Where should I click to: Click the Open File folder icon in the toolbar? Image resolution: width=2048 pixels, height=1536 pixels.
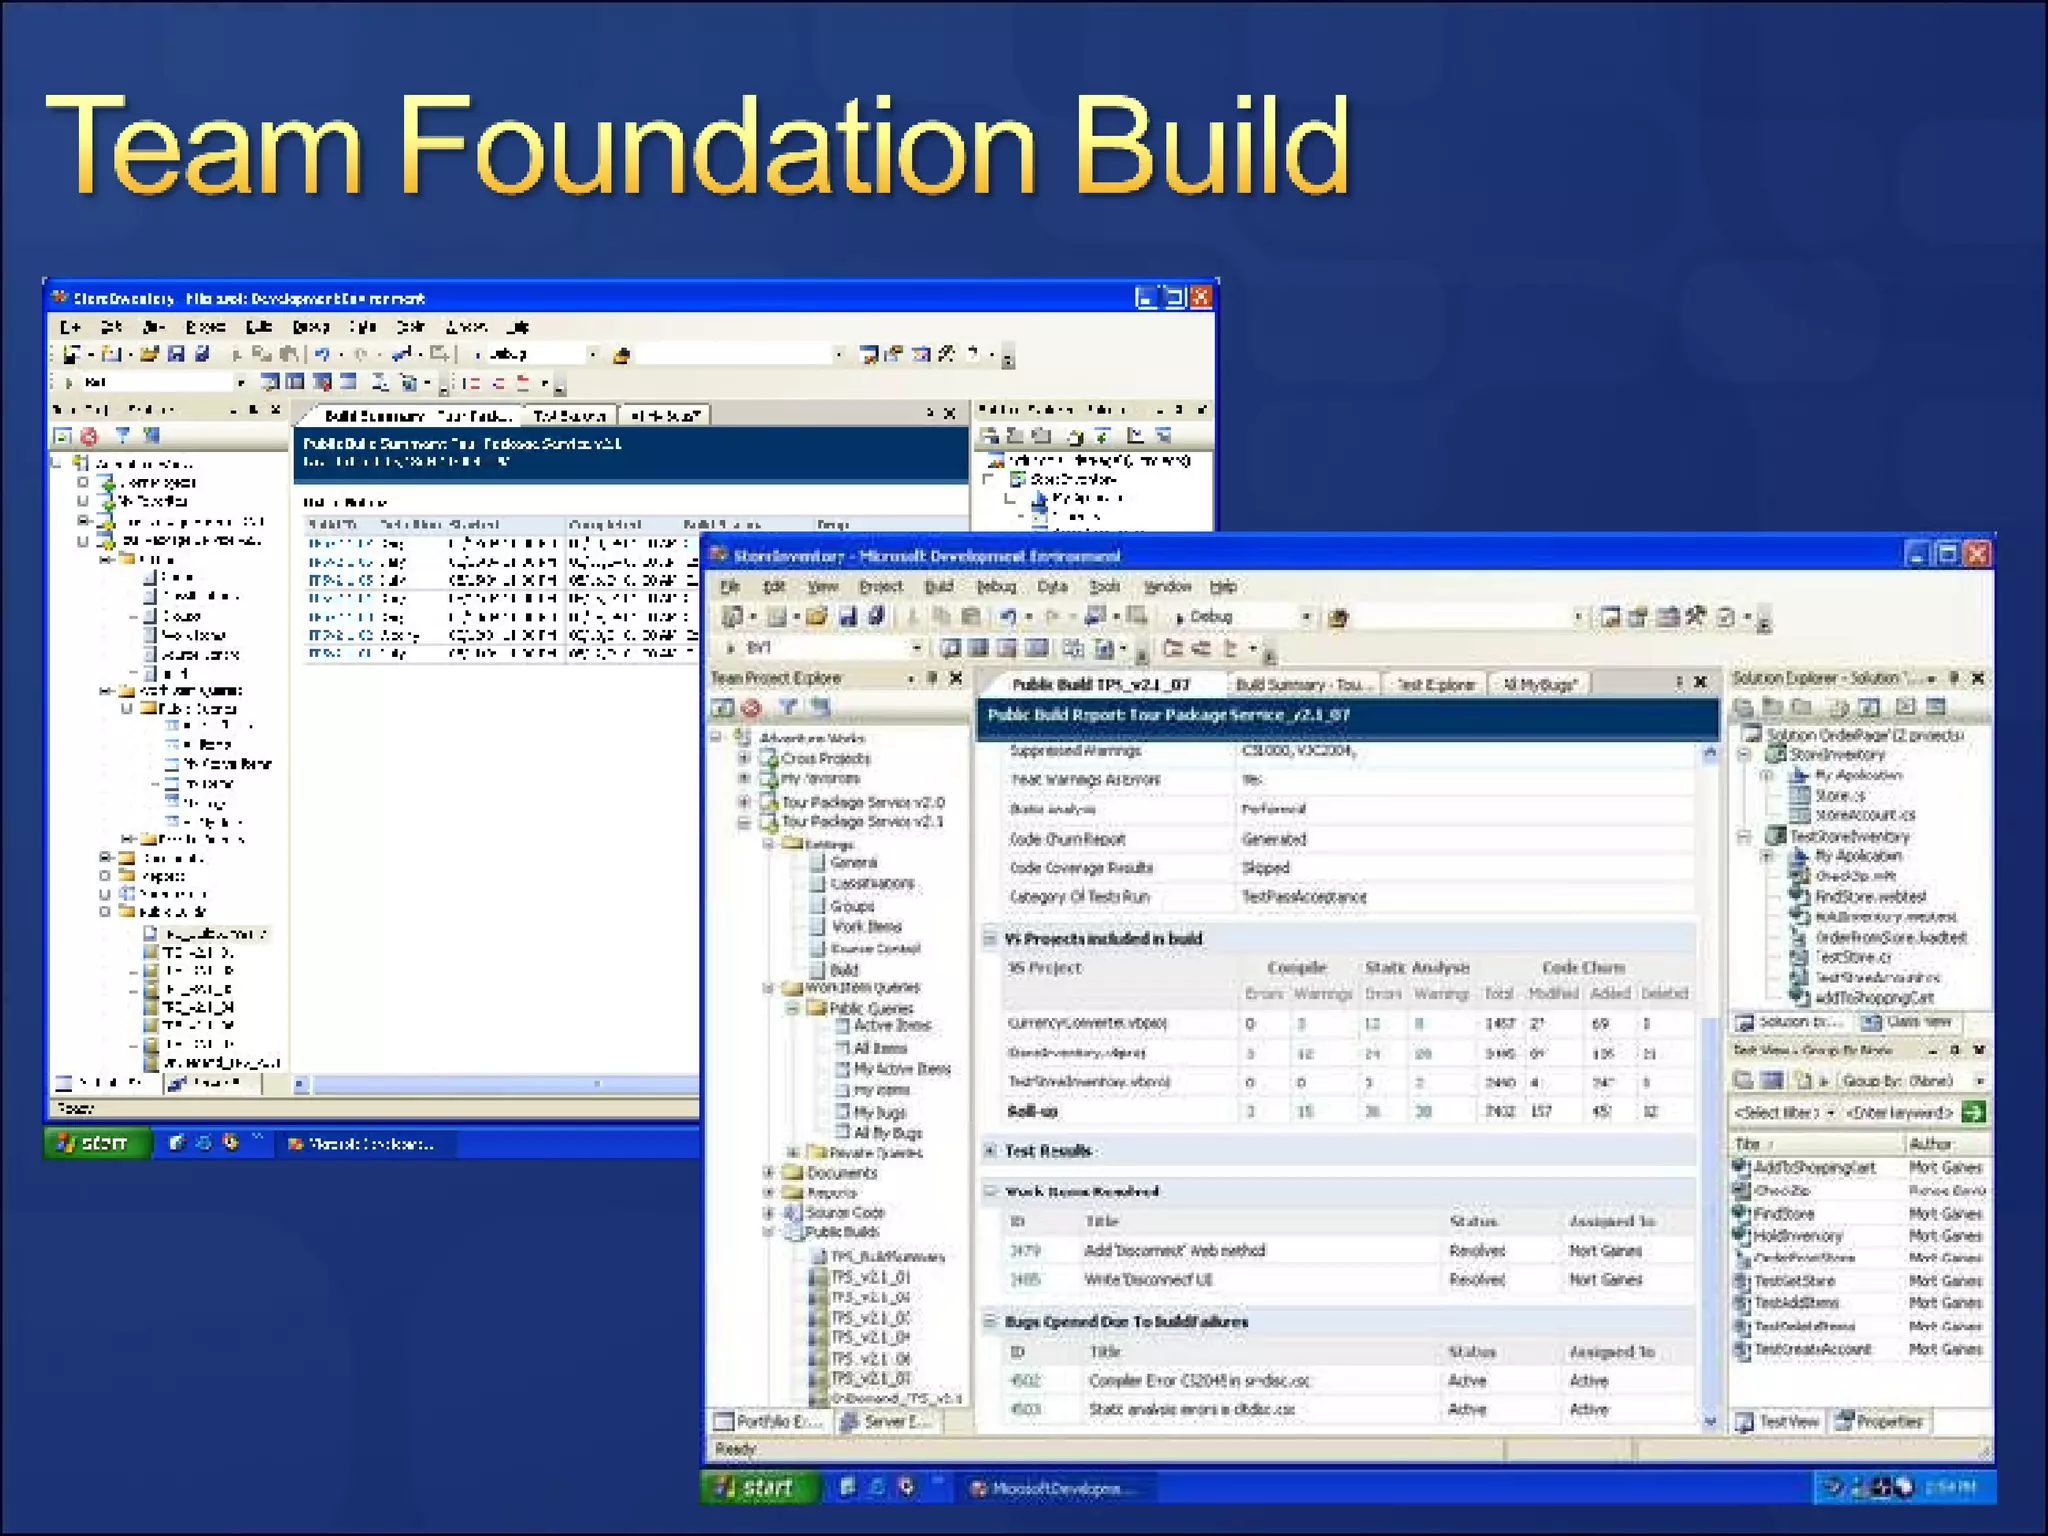817,617
